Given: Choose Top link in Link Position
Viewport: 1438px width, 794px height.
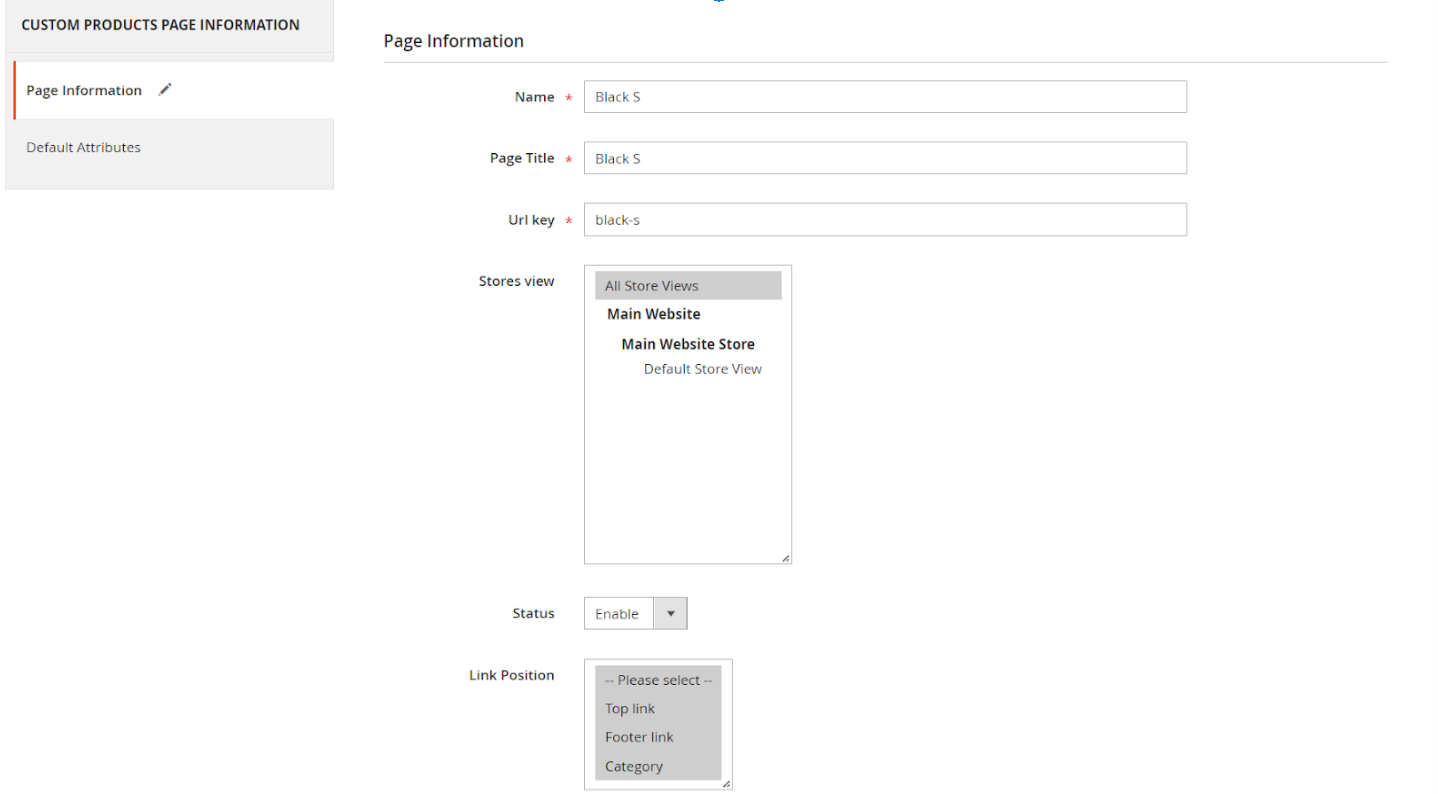Looking at the screenshot, I should click(630, 709).
